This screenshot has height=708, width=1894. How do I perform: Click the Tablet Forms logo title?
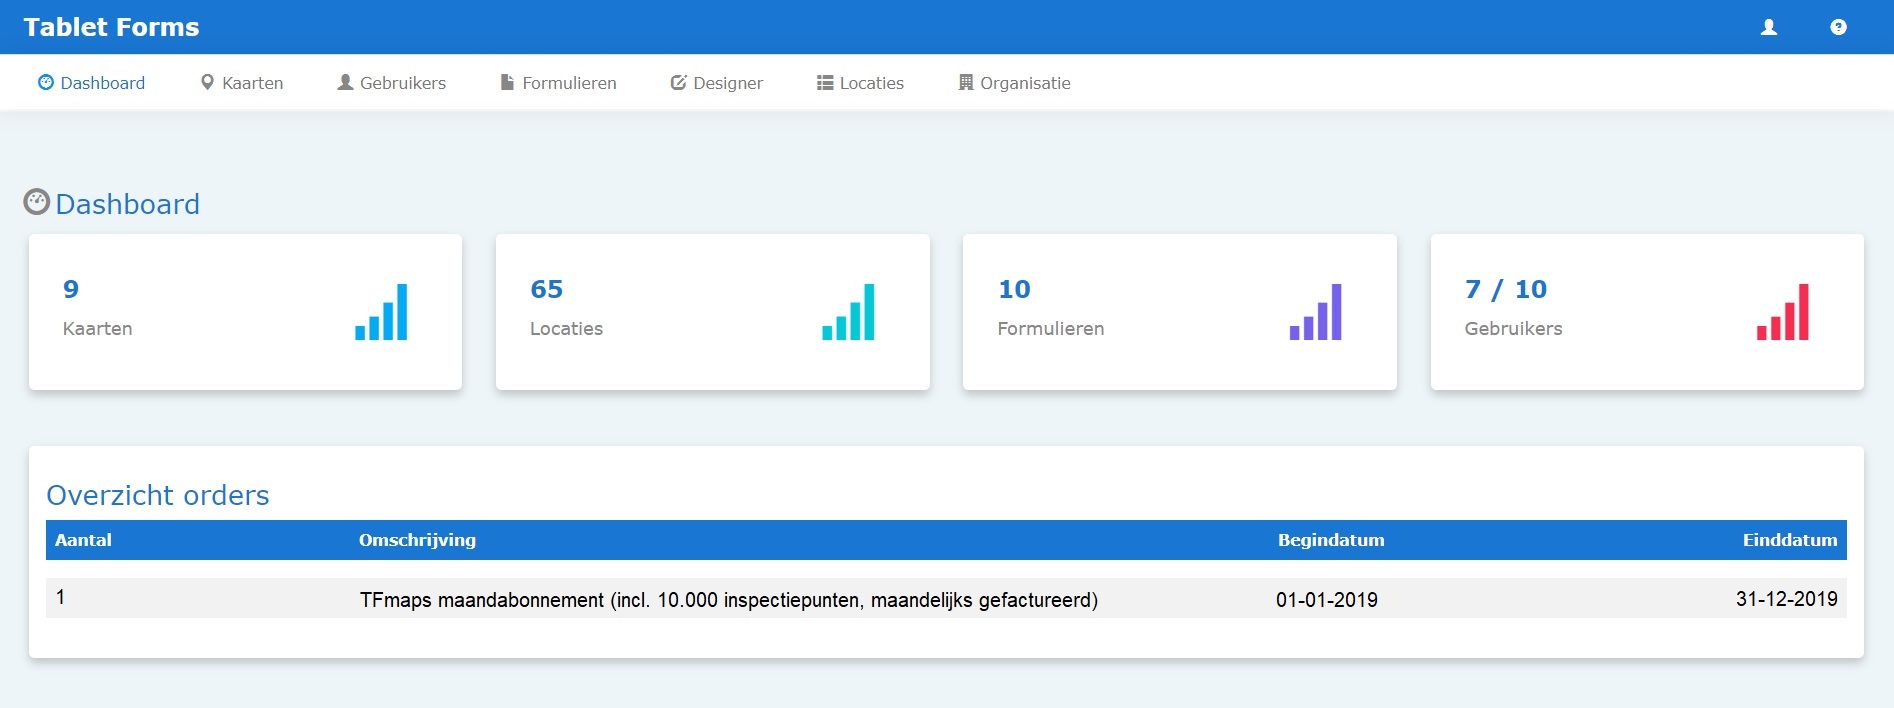[x=111, y=27]
